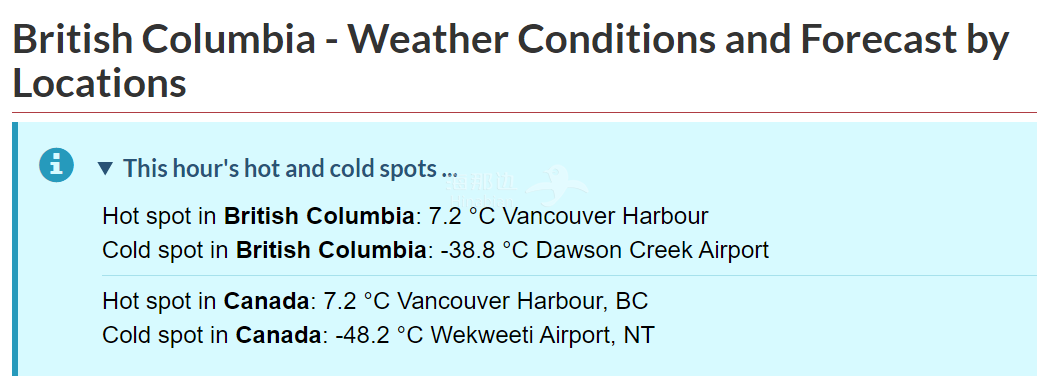Click the blue information circle icon
1037x376 pixels.
pyautogui.click(x=56, y=165)
